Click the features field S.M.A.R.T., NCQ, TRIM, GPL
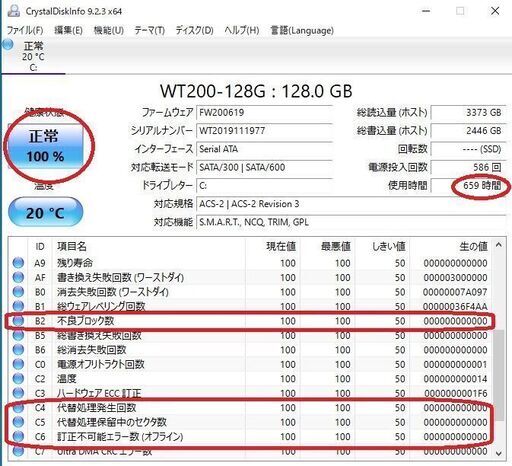This screenshot has height=466, width=512. tap(352, 222)
